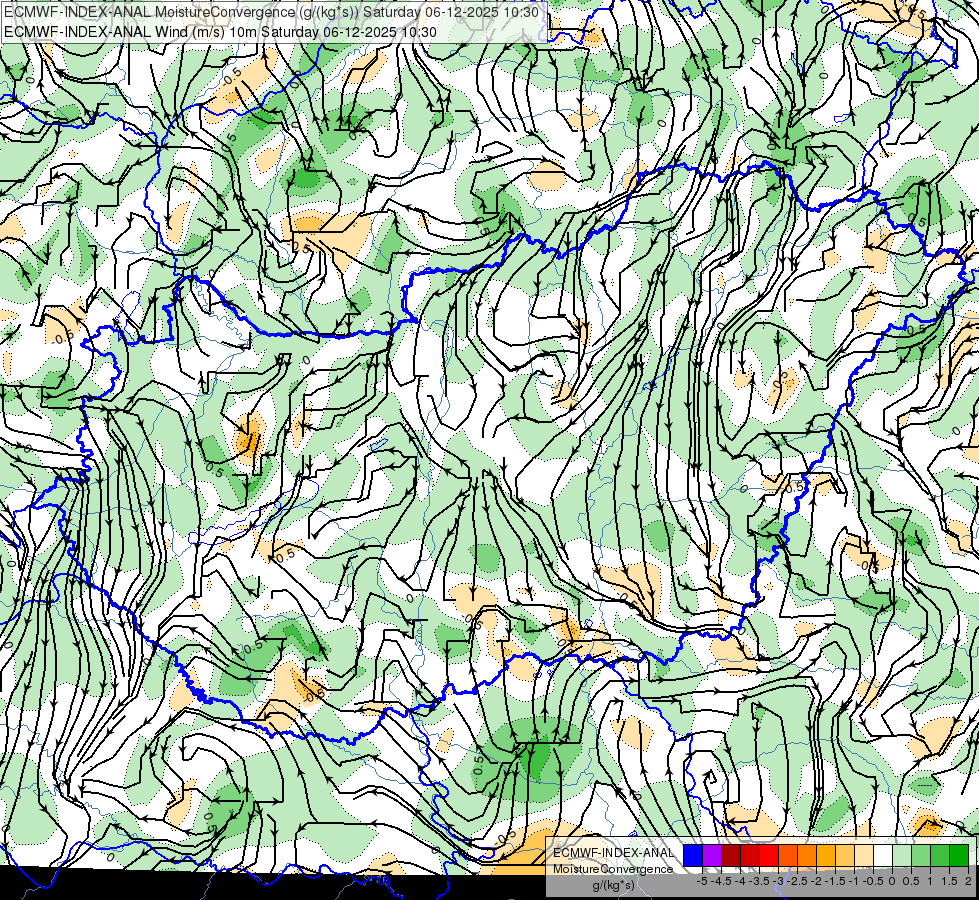Click the legend tick value '-3'
Screen dimensions: 979x900
pyautogui.click(x=779, y=881)
